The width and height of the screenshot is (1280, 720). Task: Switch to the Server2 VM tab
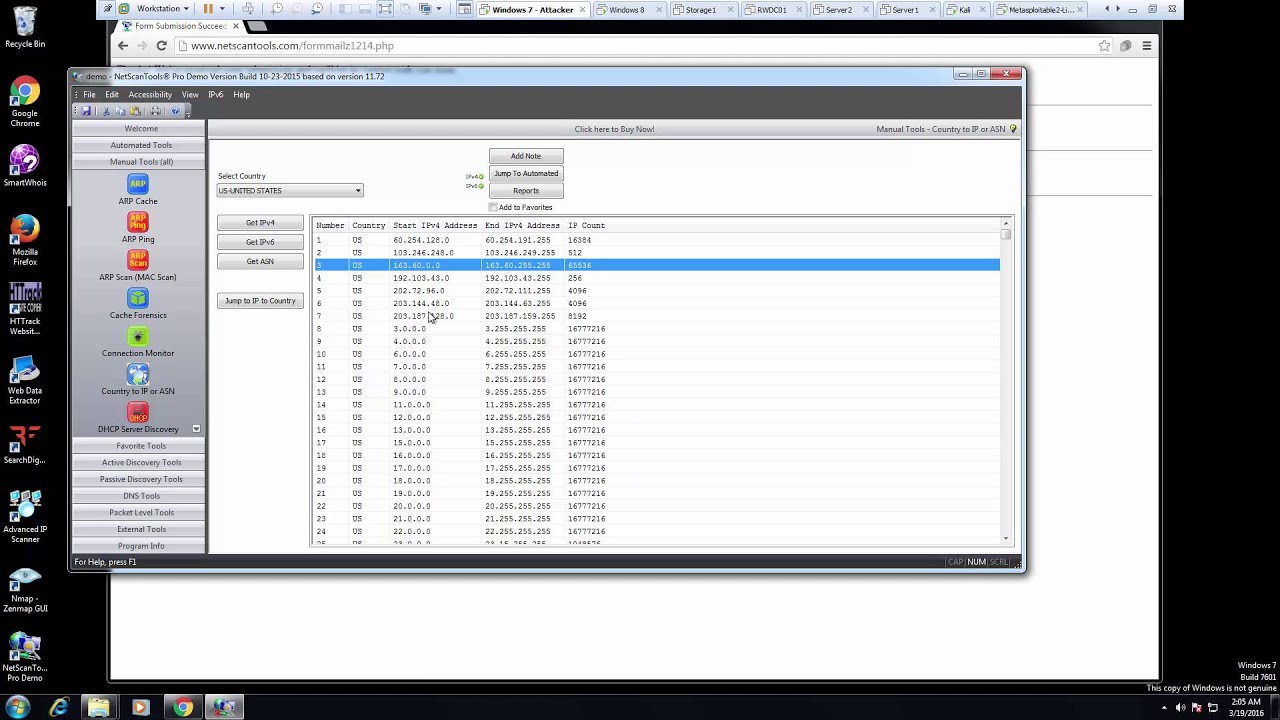[x=839, y=9]
